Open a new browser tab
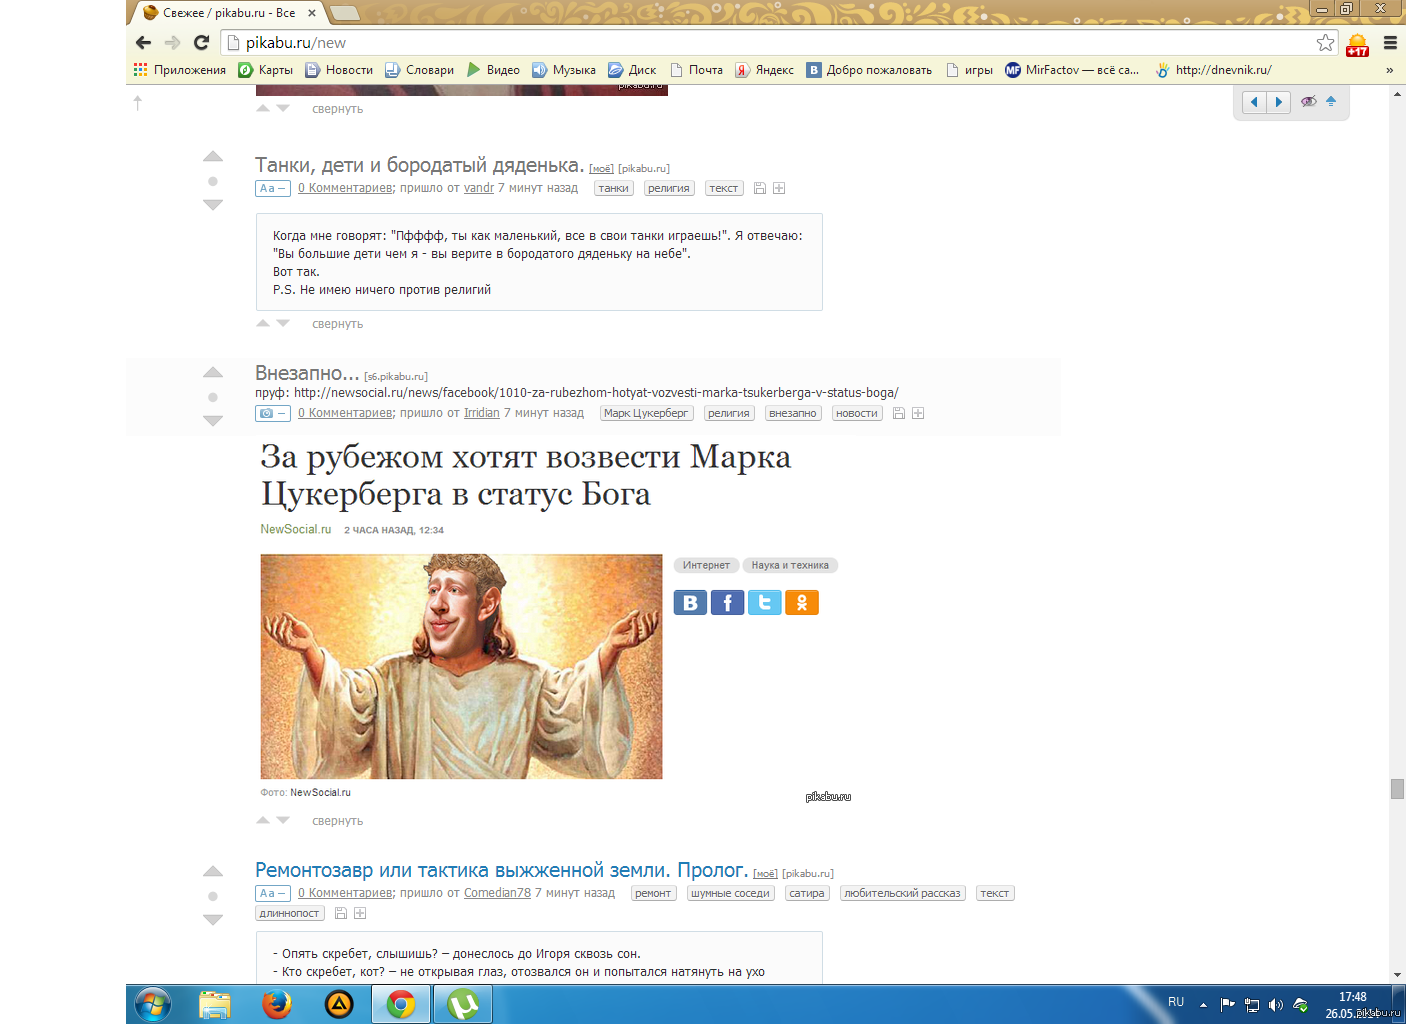Viewport: 1406px width, 1024px height. coord(345,13)
